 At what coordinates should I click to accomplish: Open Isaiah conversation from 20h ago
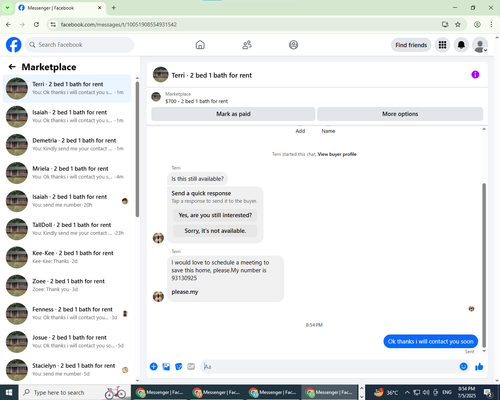tap(67, 201)
